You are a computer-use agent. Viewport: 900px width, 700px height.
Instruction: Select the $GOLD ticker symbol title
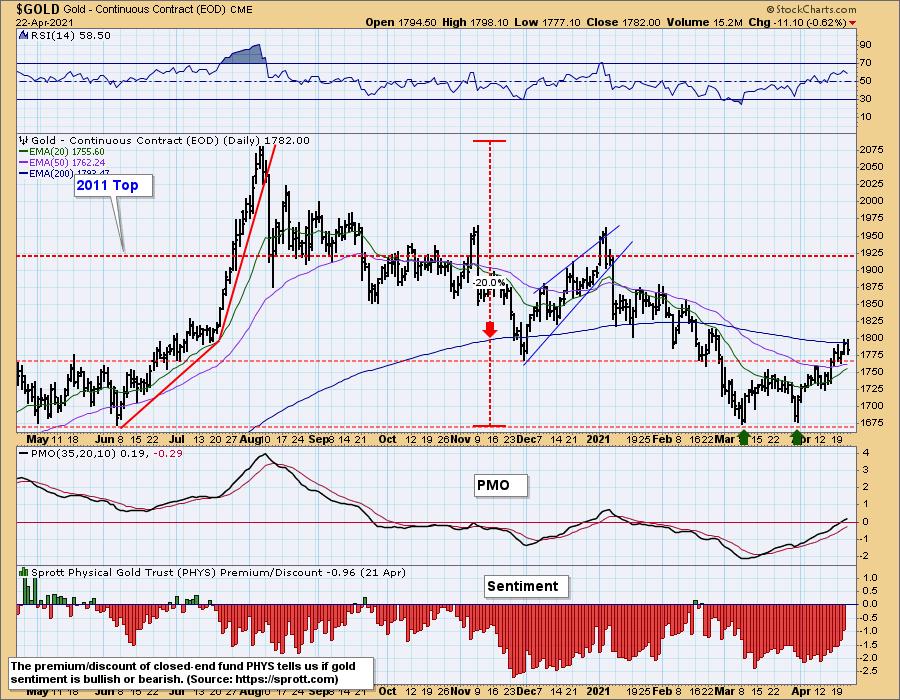[38, 9]
